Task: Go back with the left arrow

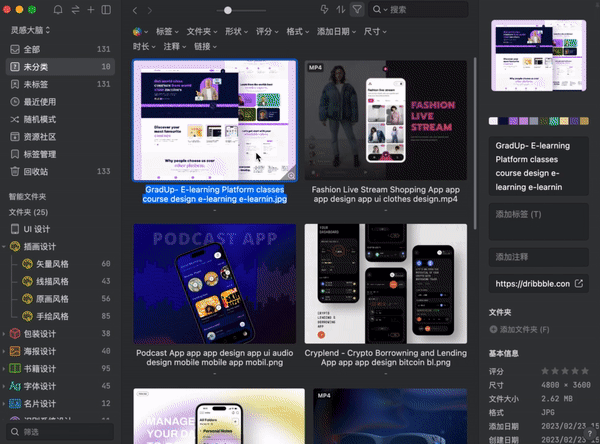Action: point(135,10)
